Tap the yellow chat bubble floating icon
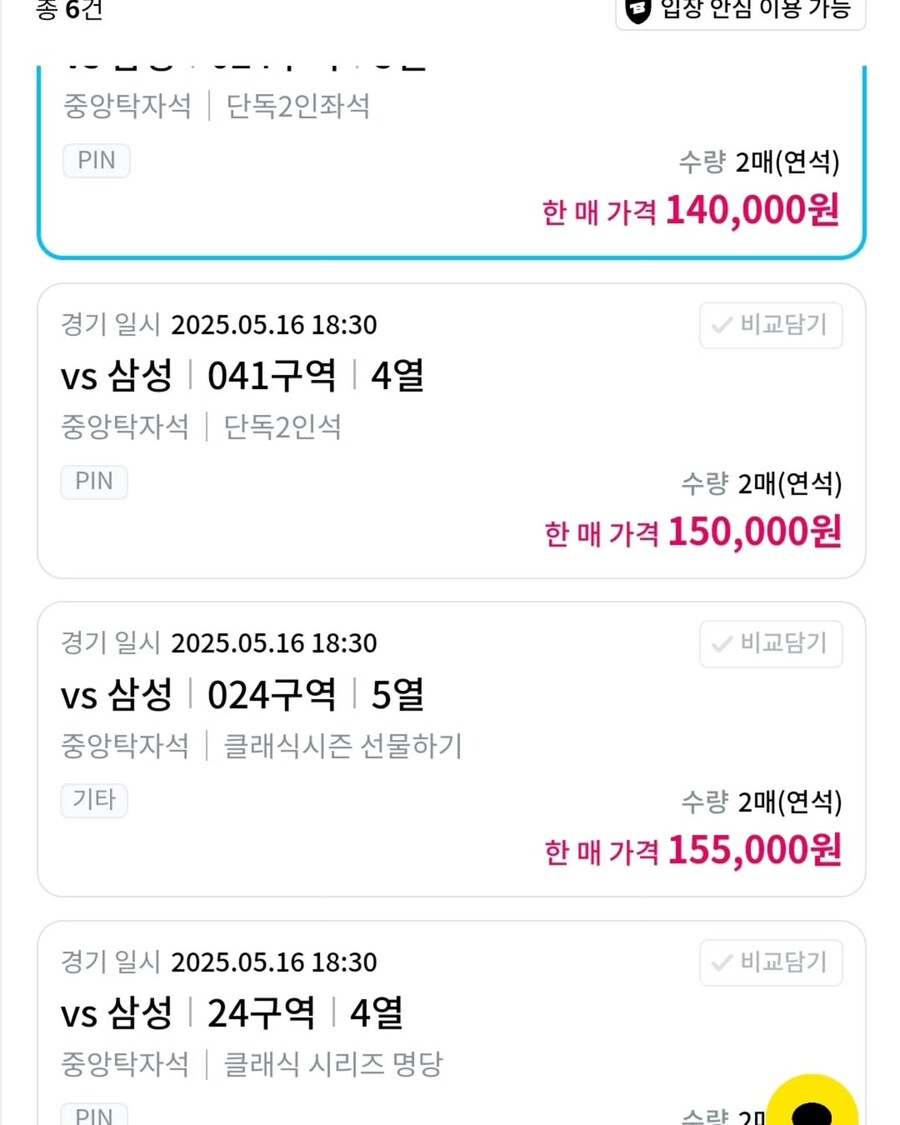The width and height of the screenshot is (900, 1125). 812,1101
